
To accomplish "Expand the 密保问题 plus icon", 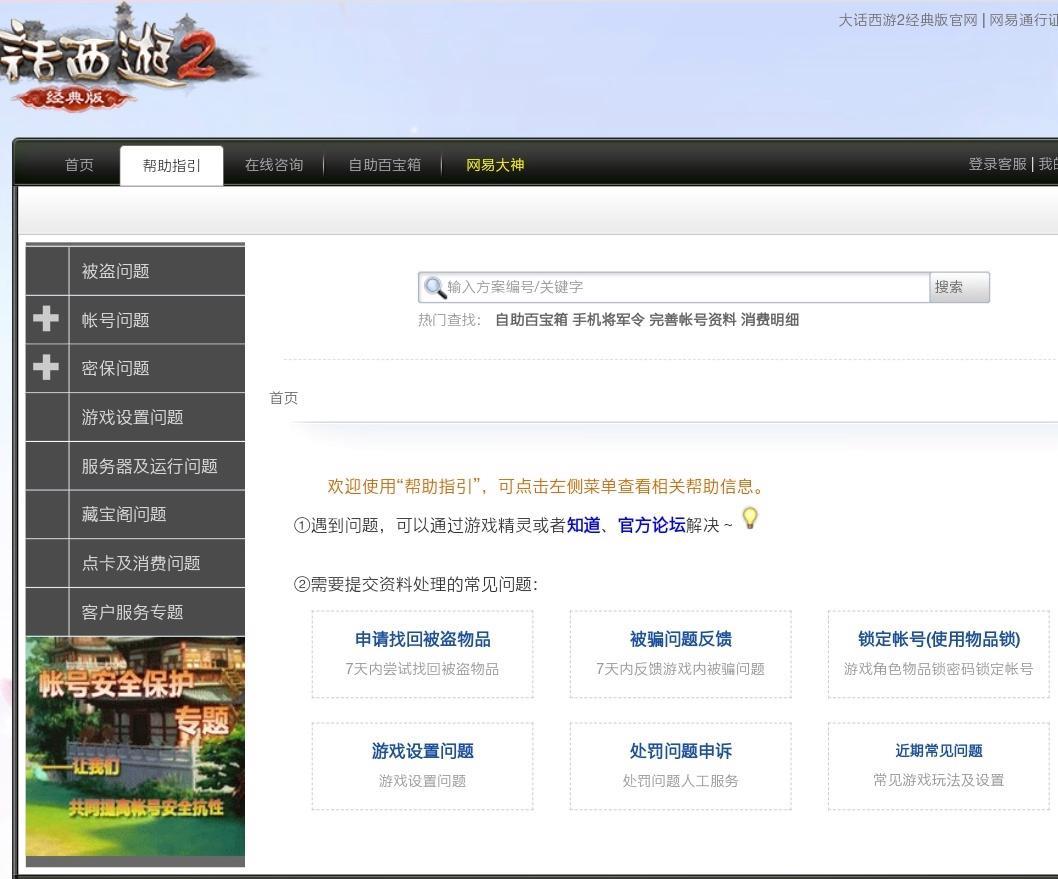I will 46,368.
